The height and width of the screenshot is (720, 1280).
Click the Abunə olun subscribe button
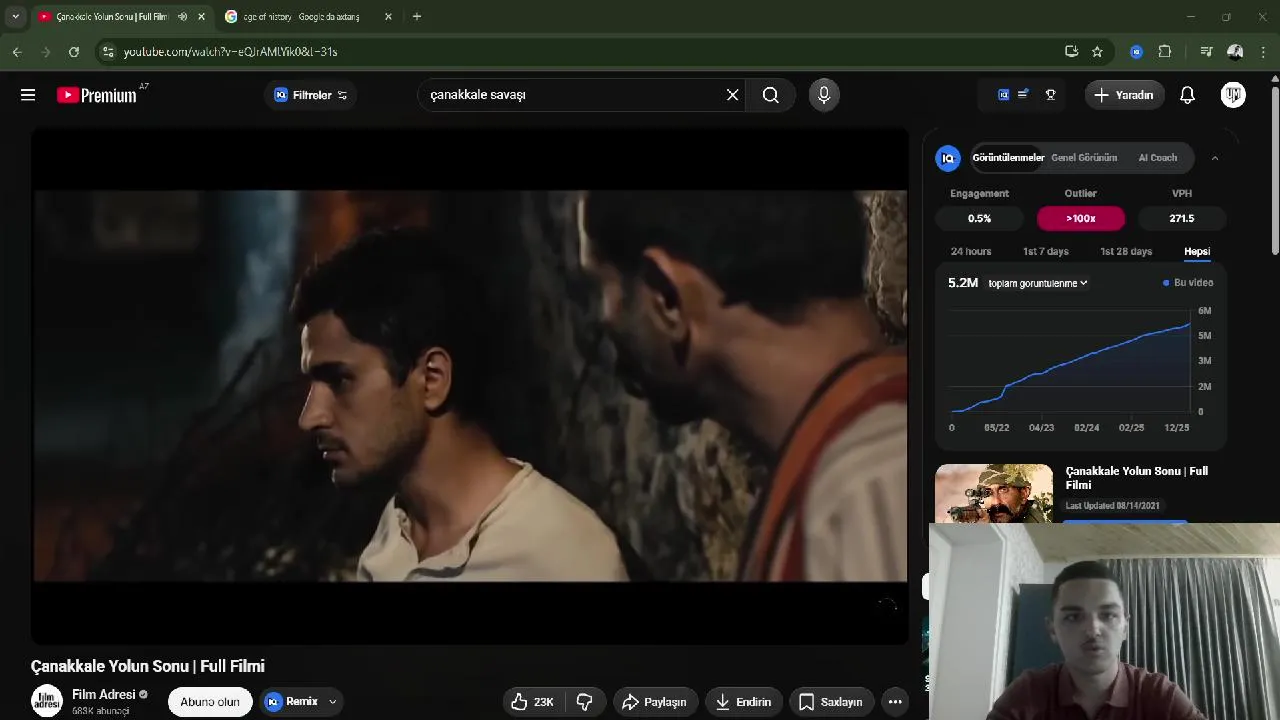(210, 702)
